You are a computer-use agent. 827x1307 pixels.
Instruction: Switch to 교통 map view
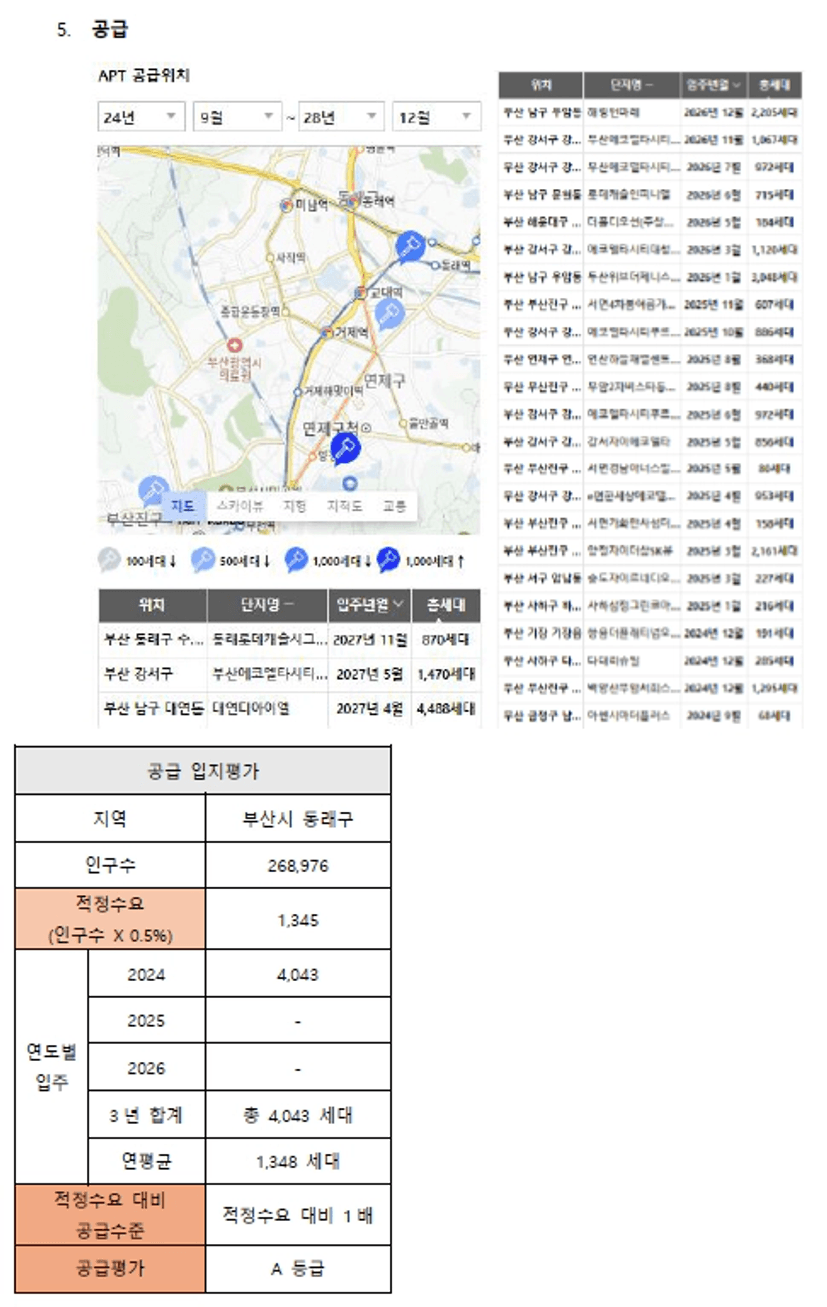tap(393, 506)
